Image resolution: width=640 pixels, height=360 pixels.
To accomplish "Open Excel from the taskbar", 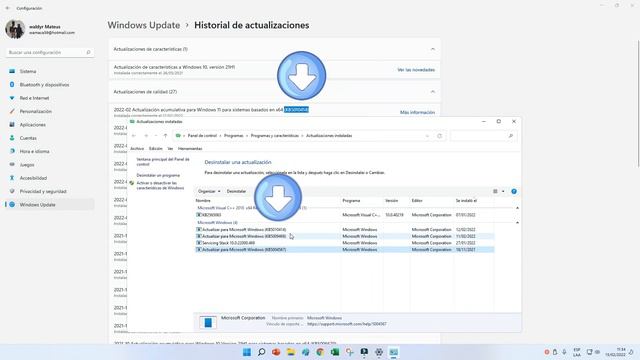I will tap(335, 352).
